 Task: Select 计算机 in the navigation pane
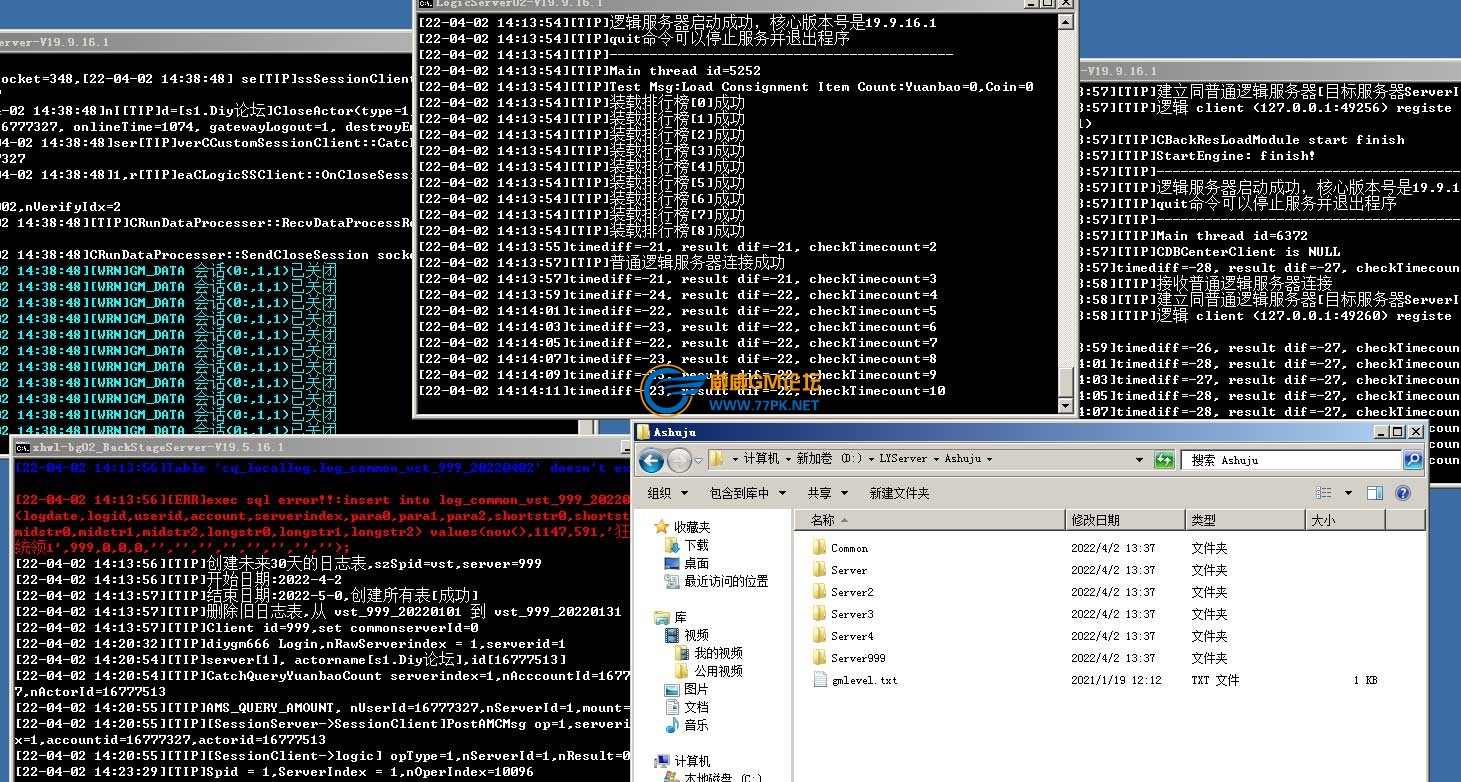pos(691,761)
